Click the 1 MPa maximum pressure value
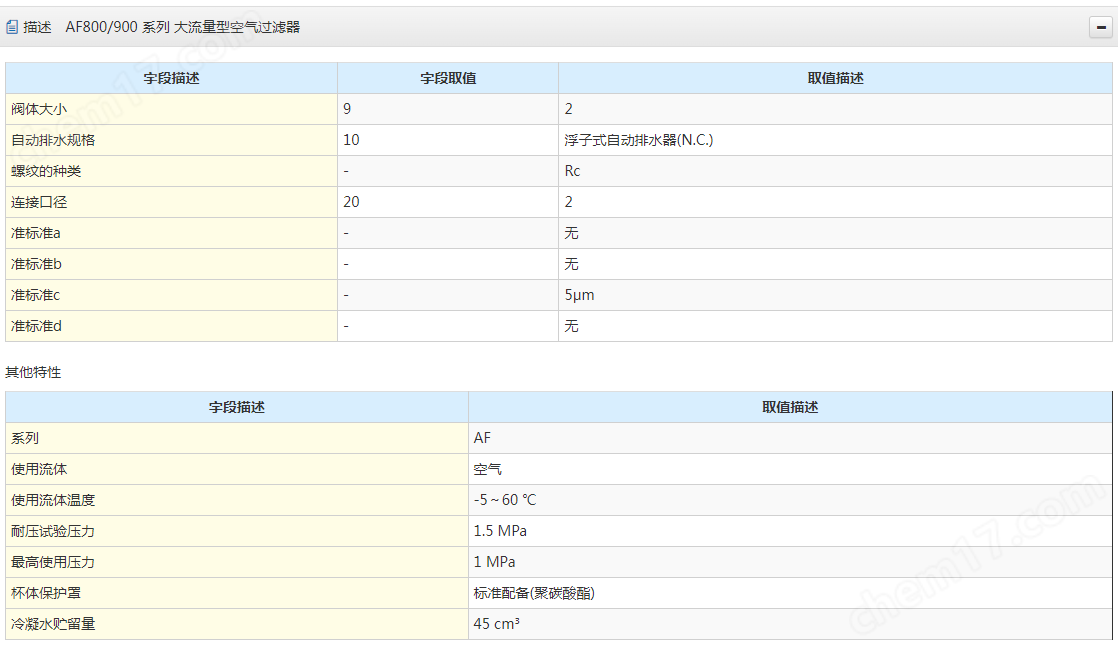Viewport: 1118px width, 646px height. click(x=494, y=562)
